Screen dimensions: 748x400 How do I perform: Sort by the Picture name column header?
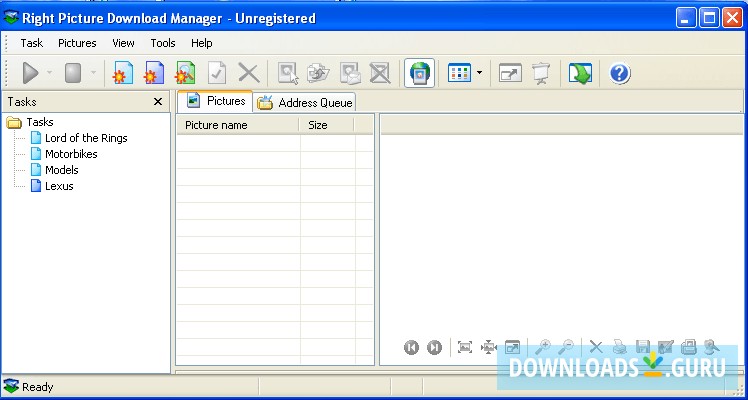click(238, 125)
